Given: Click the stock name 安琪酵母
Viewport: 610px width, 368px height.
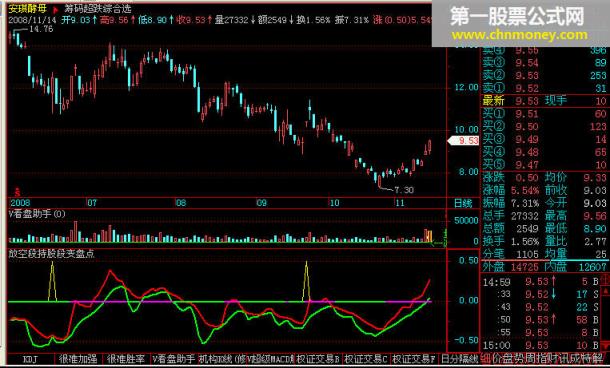Looking at the screenshot, I should coord(27,9).
